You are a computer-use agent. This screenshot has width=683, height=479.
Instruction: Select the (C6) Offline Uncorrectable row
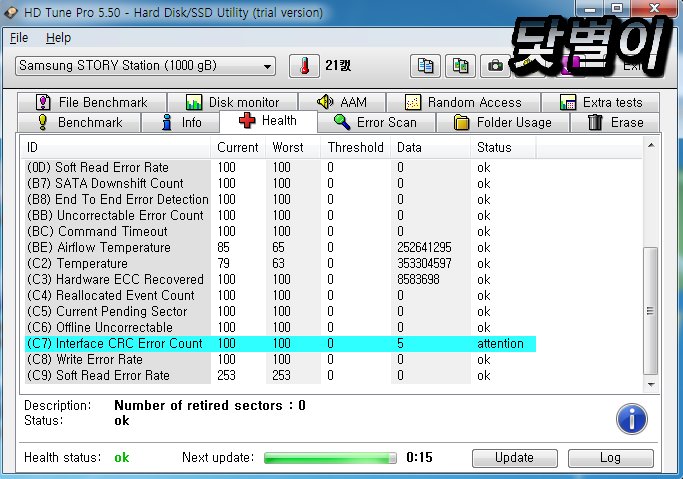click(281, 327)
